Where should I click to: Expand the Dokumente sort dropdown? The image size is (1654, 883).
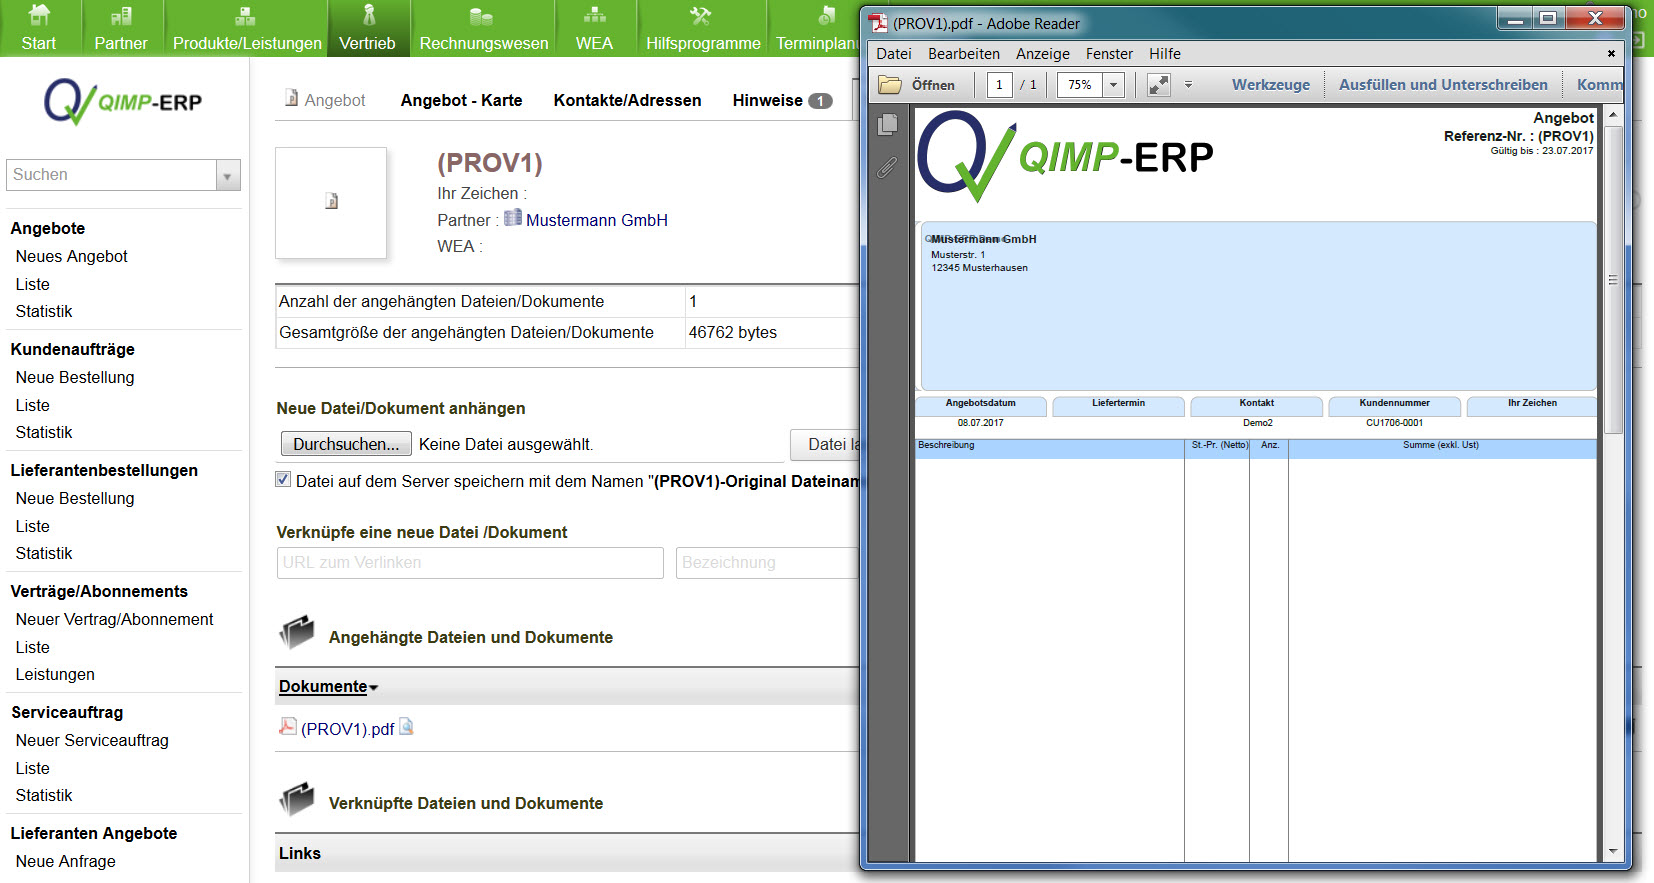click(373, 688)
